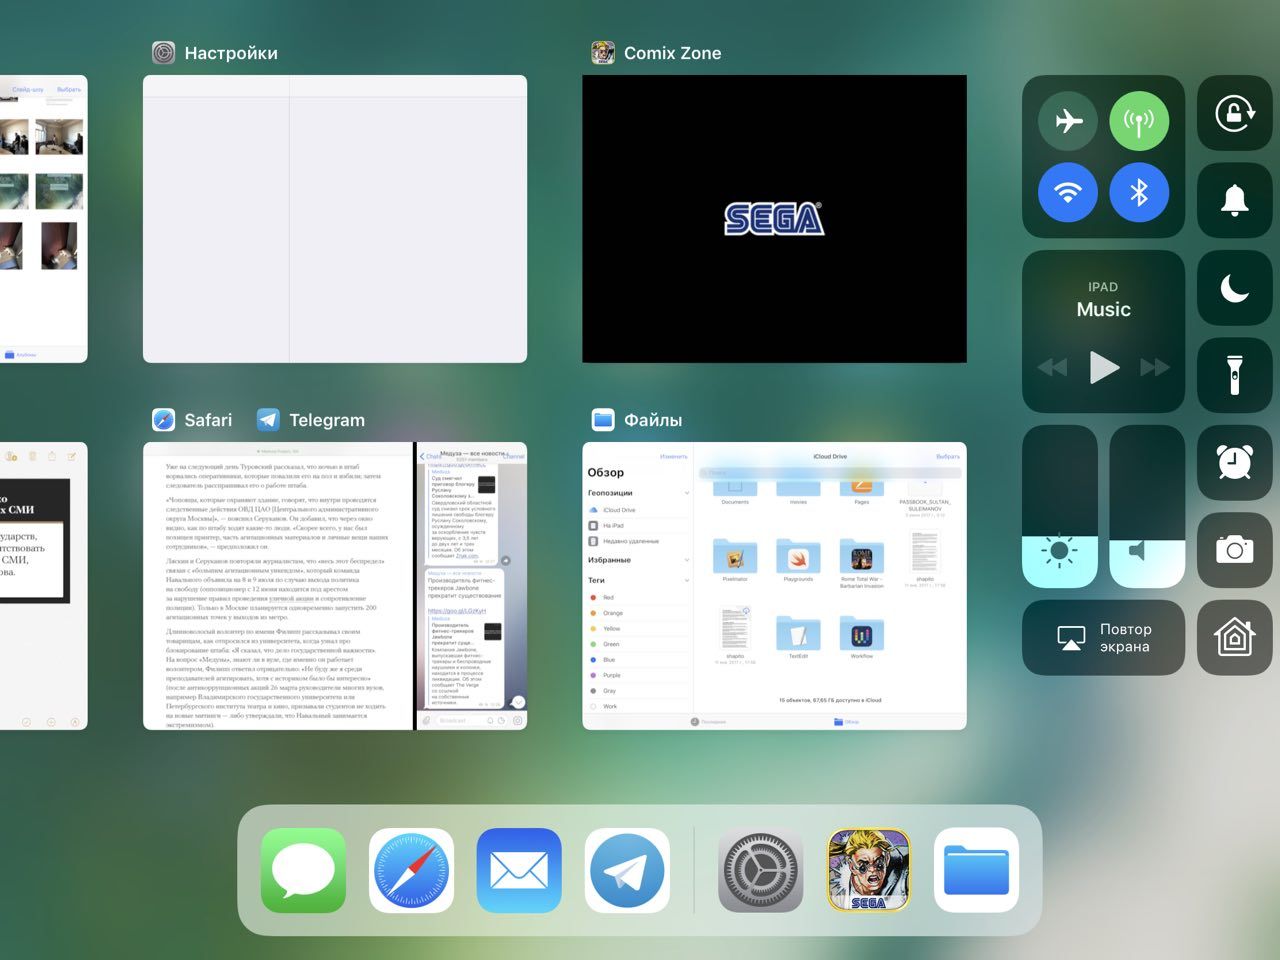Viewport: 1280px width, 960px height.
Task: Disable Bluetooth
Action: tap(1139, 192)
